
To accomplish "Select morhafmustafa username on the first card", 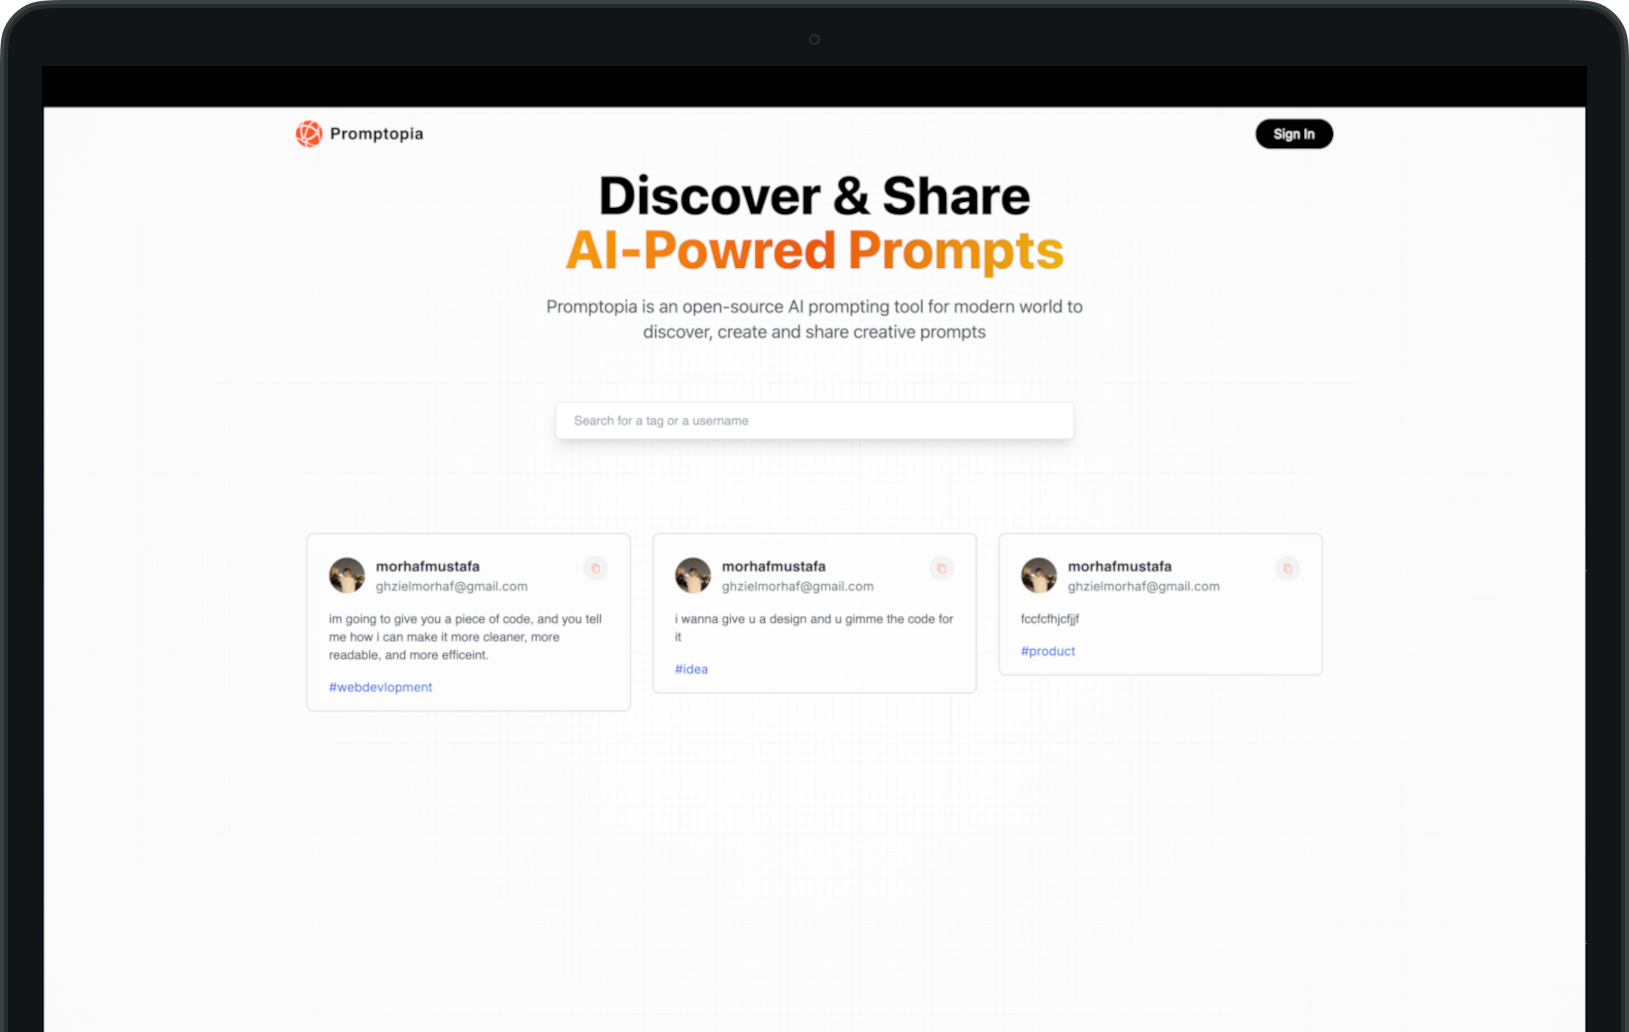I will coord(427,566).
